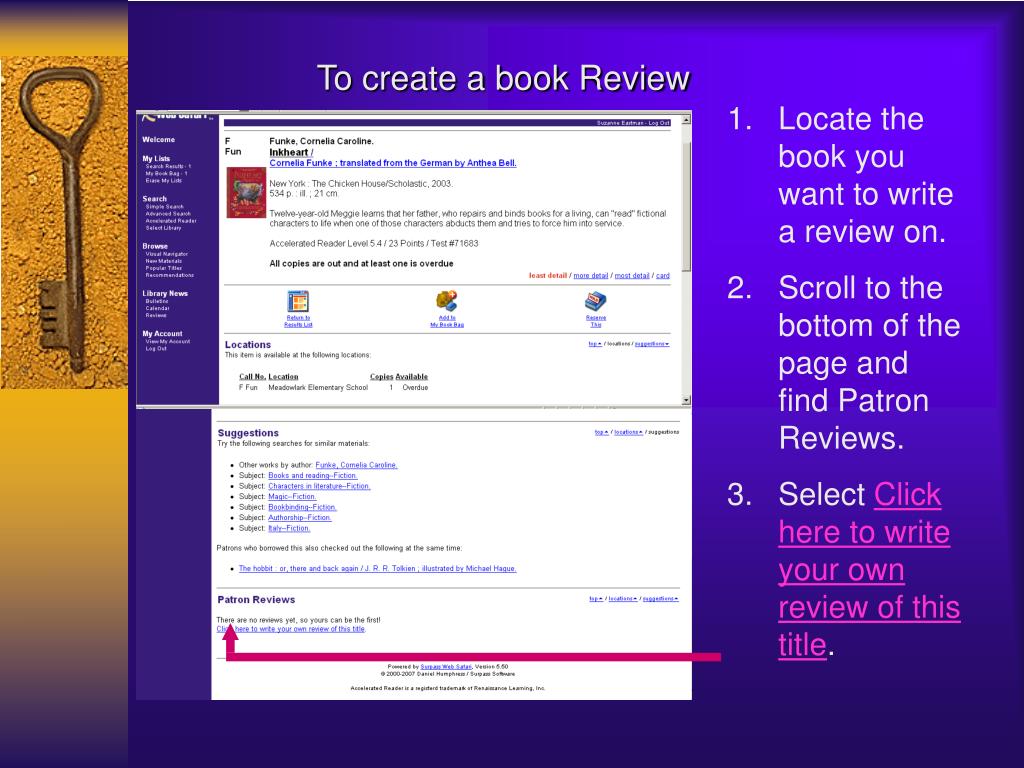Screen dimensions: 1024x768
Task: Open The hobbit by Tolkien link
Action: tap(377, 569)
